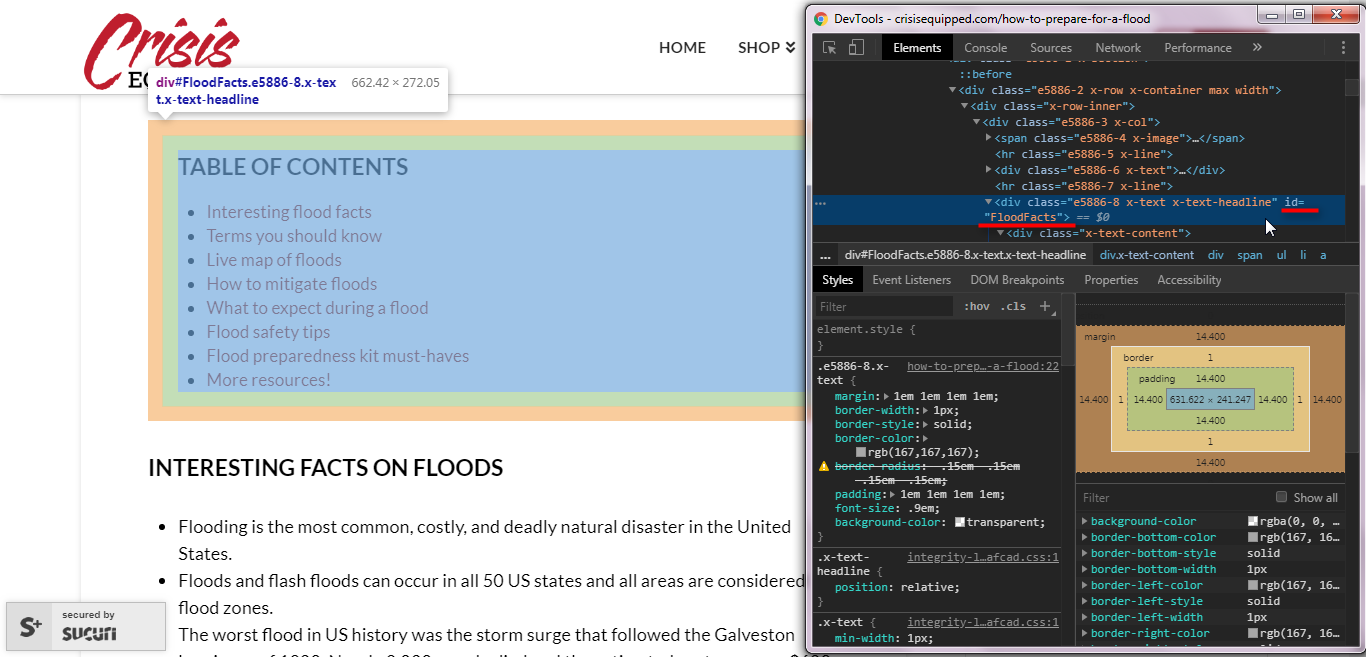Collapse the x-text-content div node

(x=1000, y=234)
